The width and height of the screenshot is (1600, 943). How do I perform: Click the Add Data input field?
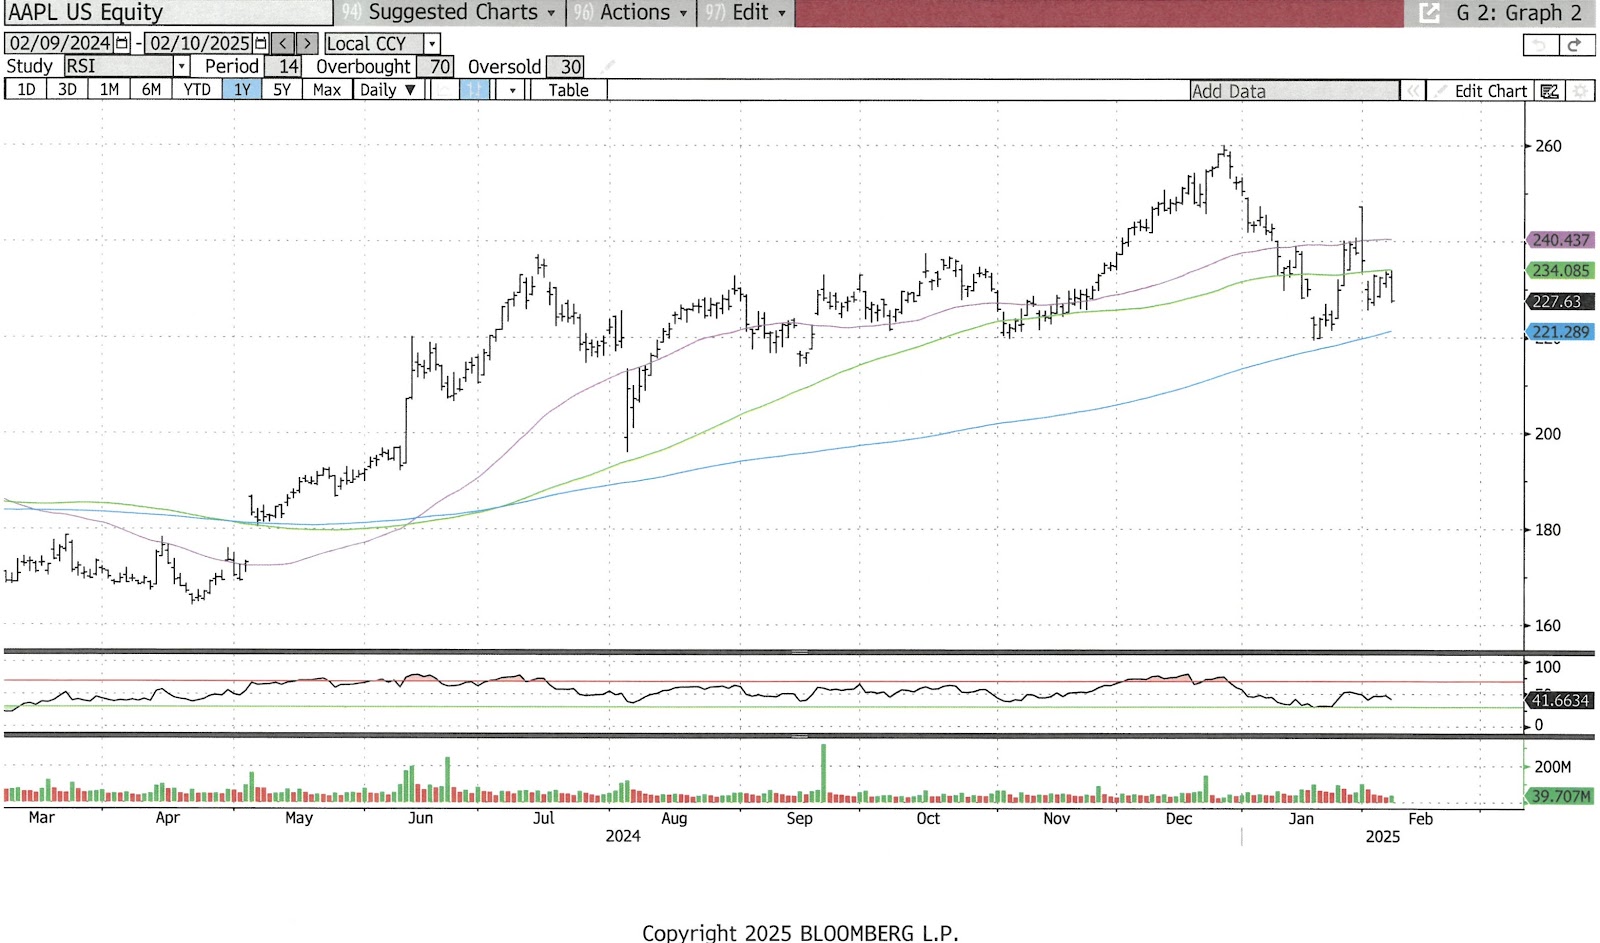click(1294, 91)
